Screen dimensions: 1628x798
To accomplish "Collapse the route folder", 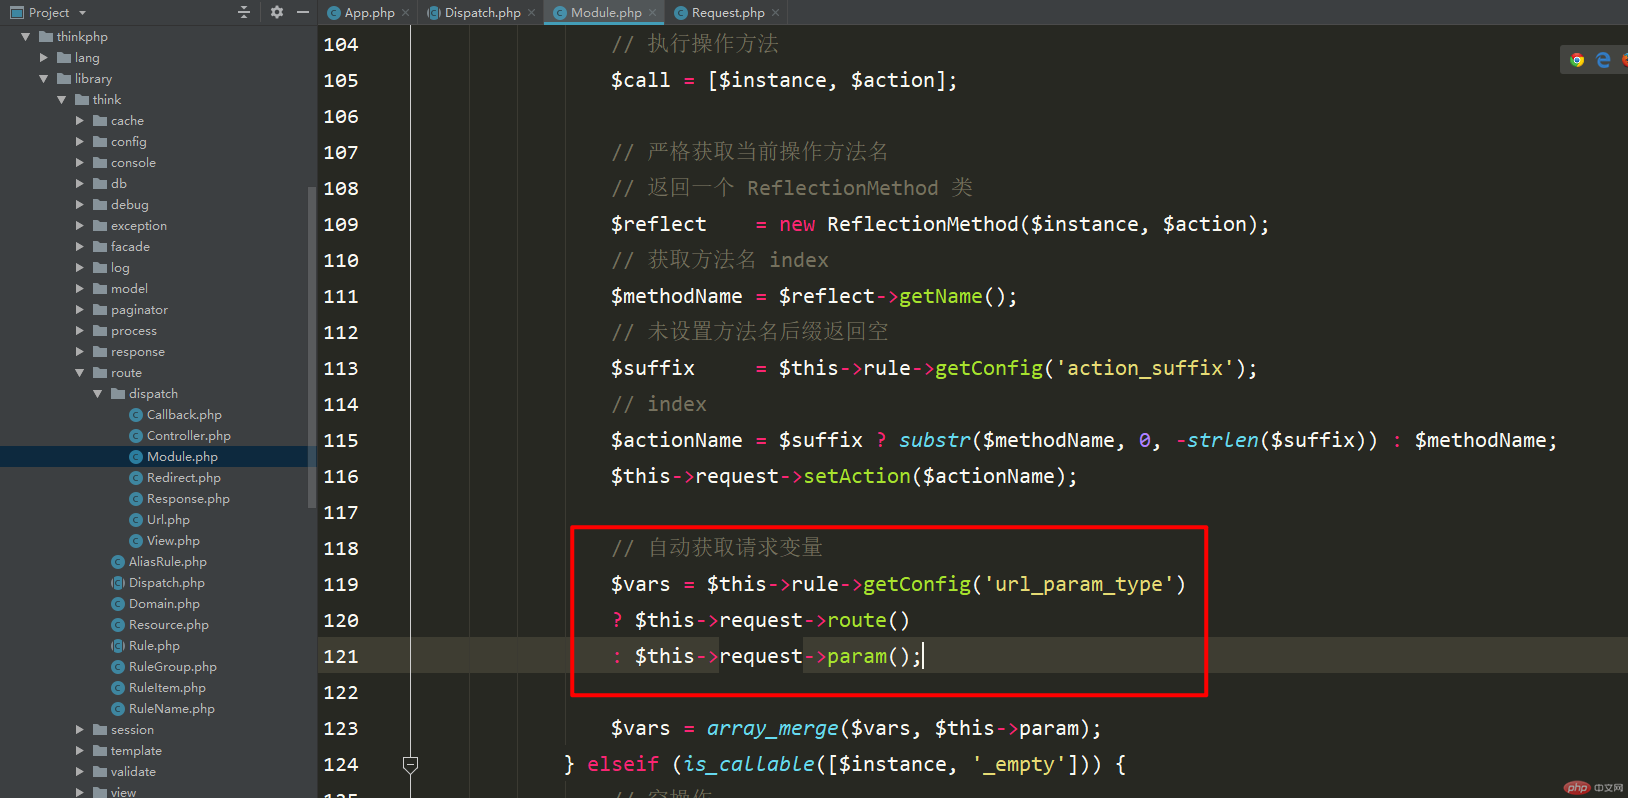I will (x=79, y=373).
